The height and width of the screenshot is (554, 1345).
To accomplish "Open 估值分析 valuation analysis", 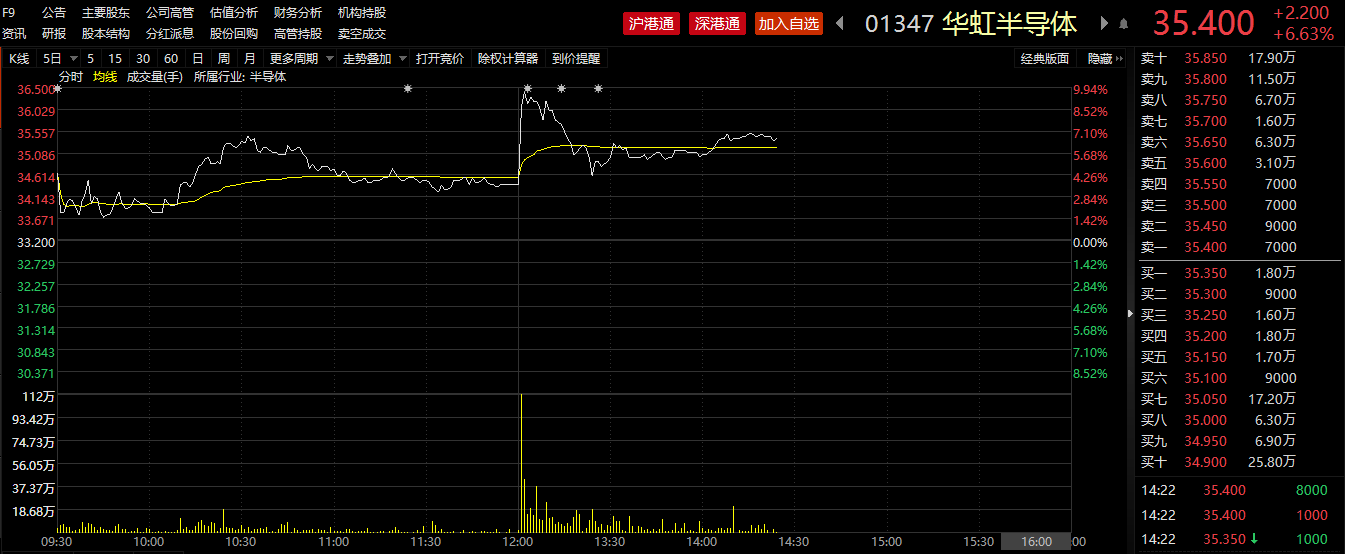I will coord(234,13).
